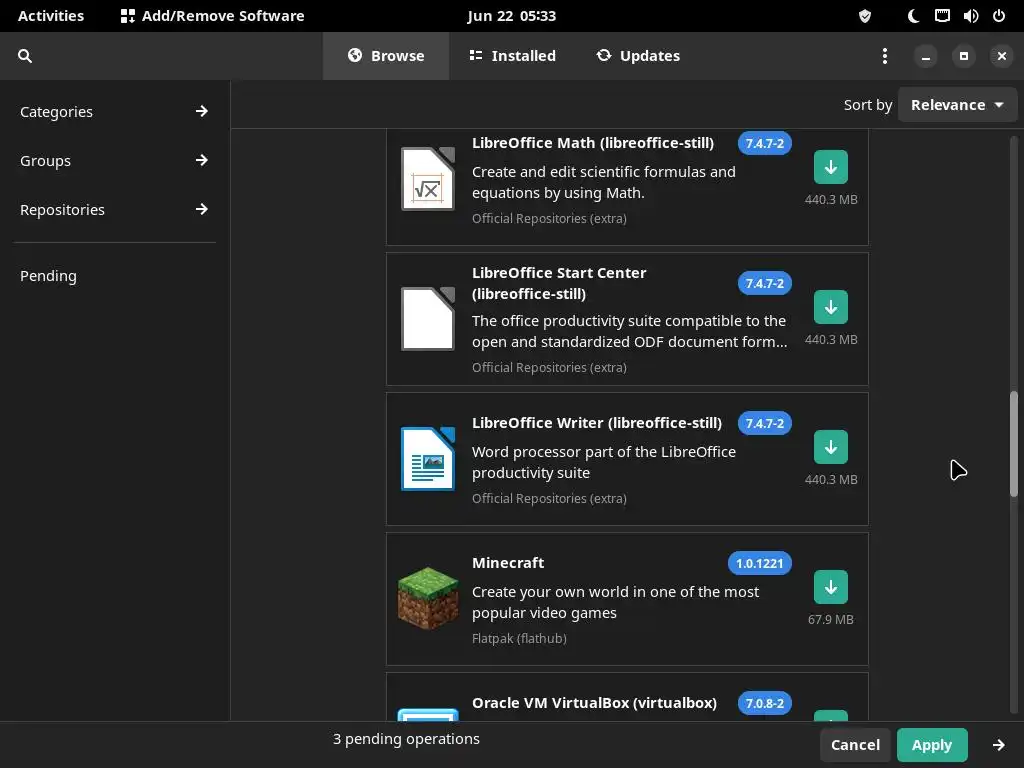Expand the Repositories sidebar entry
The height and width of the screenshot is (768, 1024).
114,210
